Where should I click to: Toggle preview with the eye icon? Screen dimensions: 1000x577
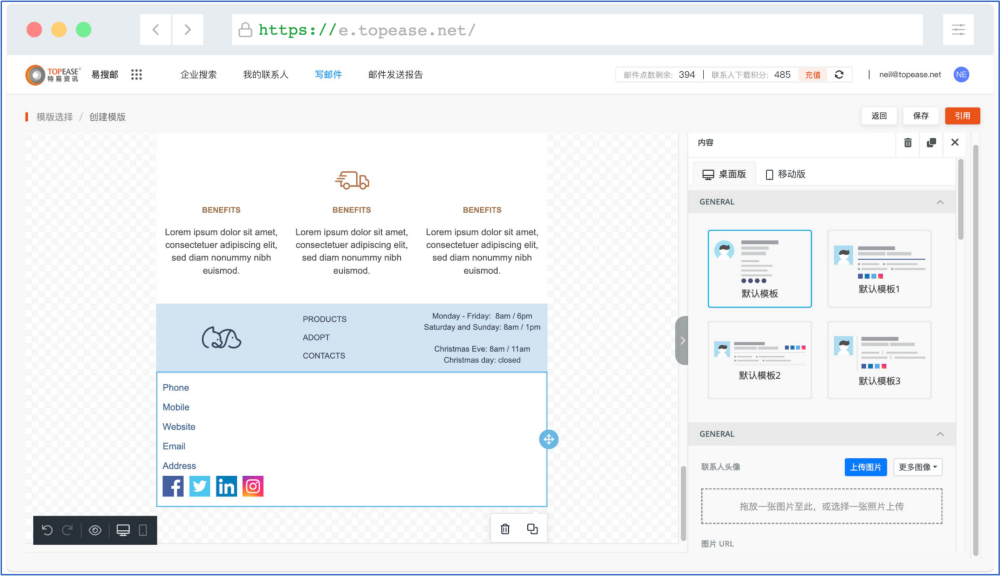[x=95, y=530]
